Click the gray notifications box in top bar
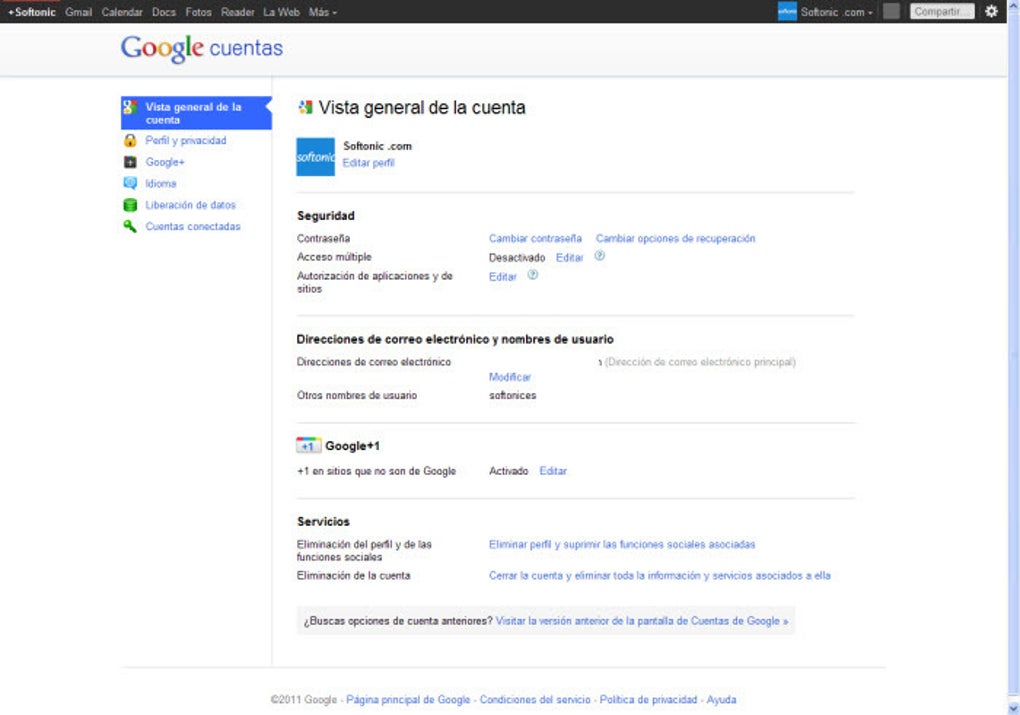Viewport: 1020px width, 715px height. click(x=891, y=11)
